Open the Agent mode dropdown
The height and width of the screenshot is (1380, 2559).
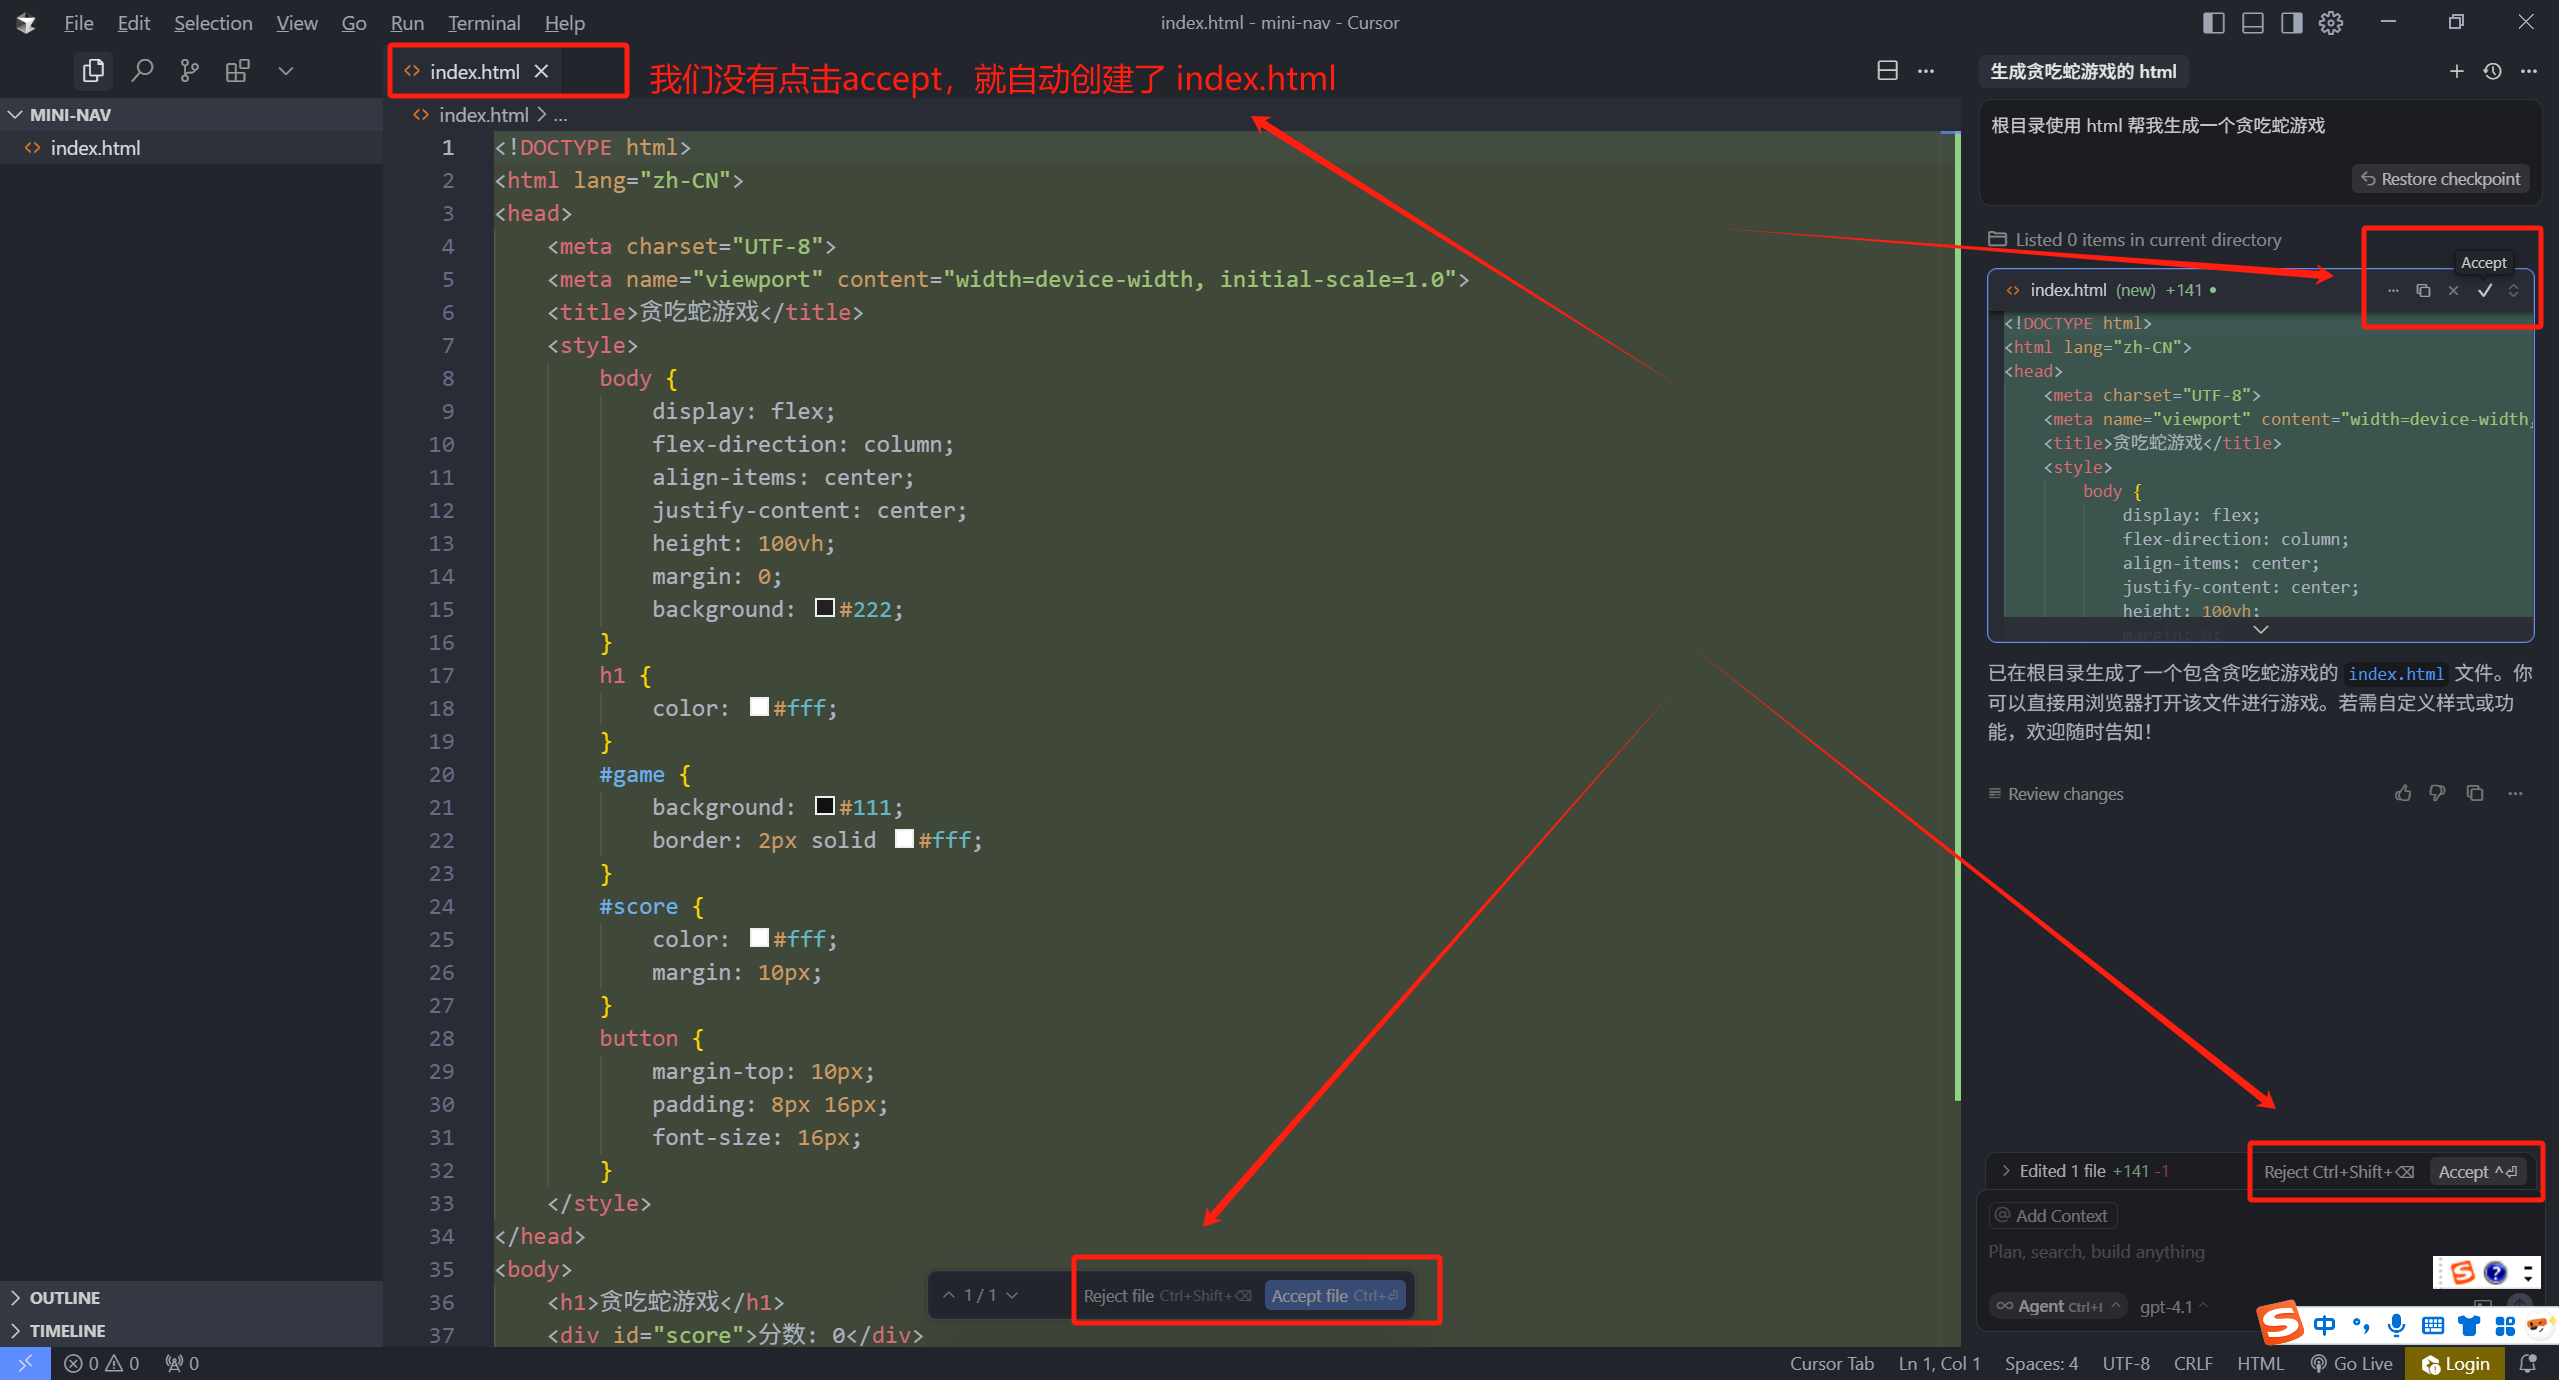coord(2057,1306)
